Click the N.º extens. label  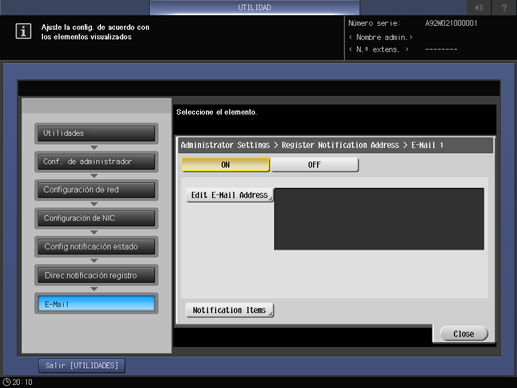coord(379,49)
